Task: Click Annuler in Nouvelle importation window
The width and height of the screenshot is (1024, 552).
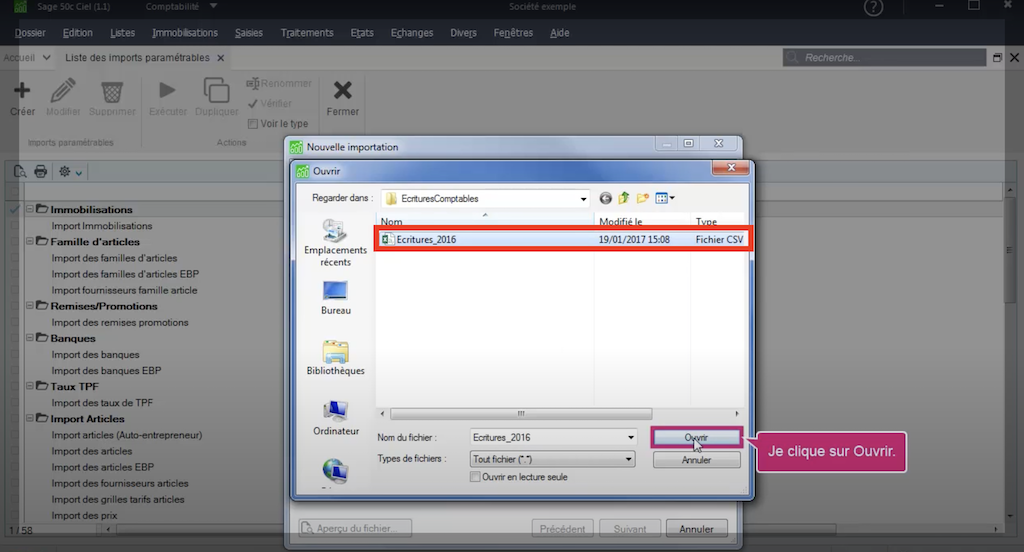Action: (x=696, y=528)
